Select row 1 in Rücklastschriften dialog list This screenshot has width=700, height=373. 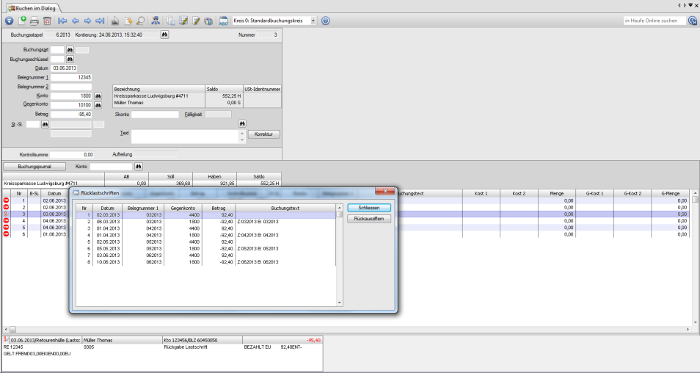pyautogui.click(x=205, y=215)
